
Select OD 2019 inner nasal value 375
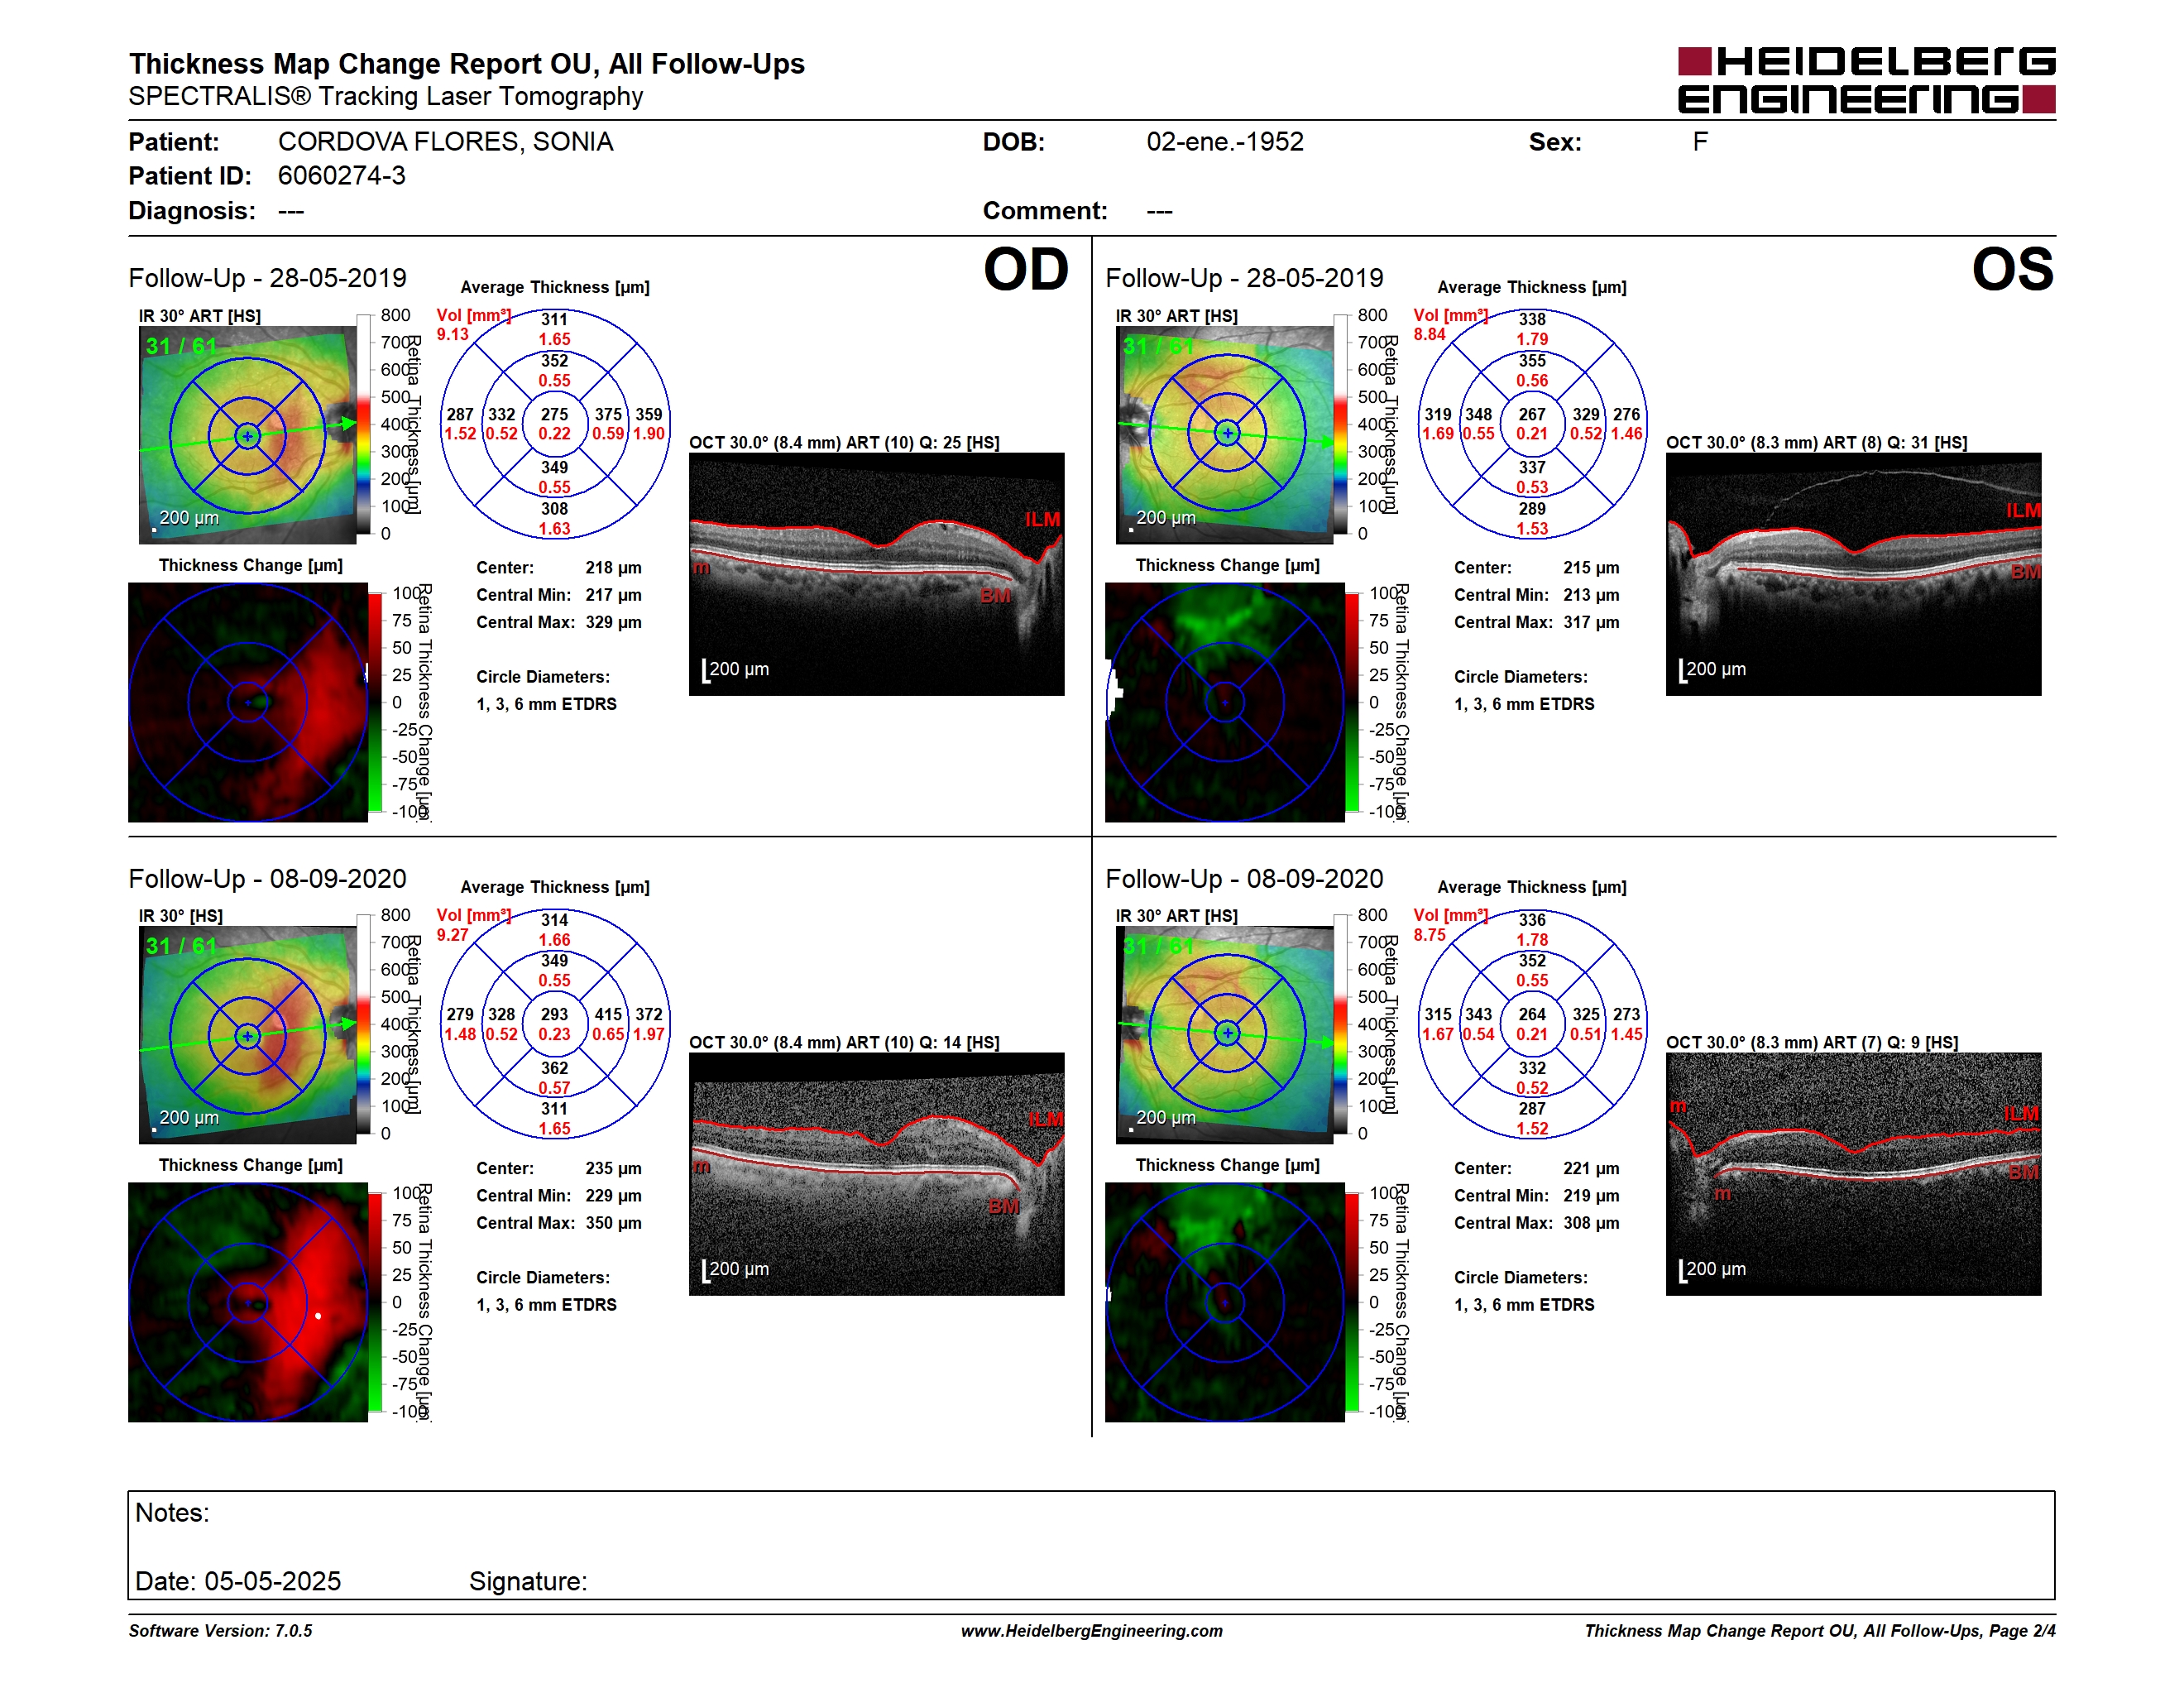[x=608, y=414]
